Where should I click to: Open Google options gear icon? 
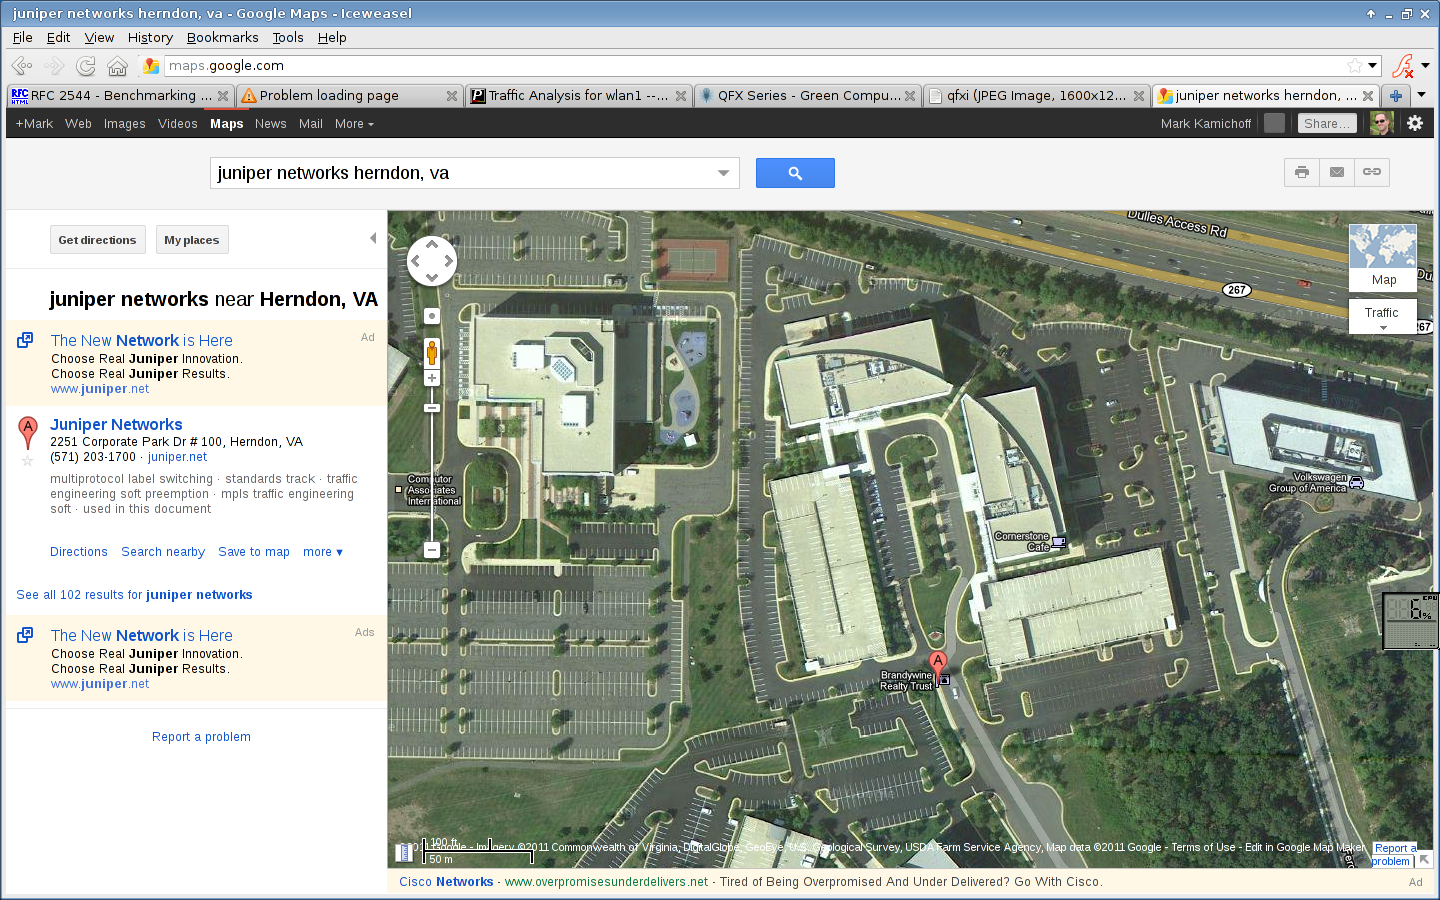pos(1415,123)
